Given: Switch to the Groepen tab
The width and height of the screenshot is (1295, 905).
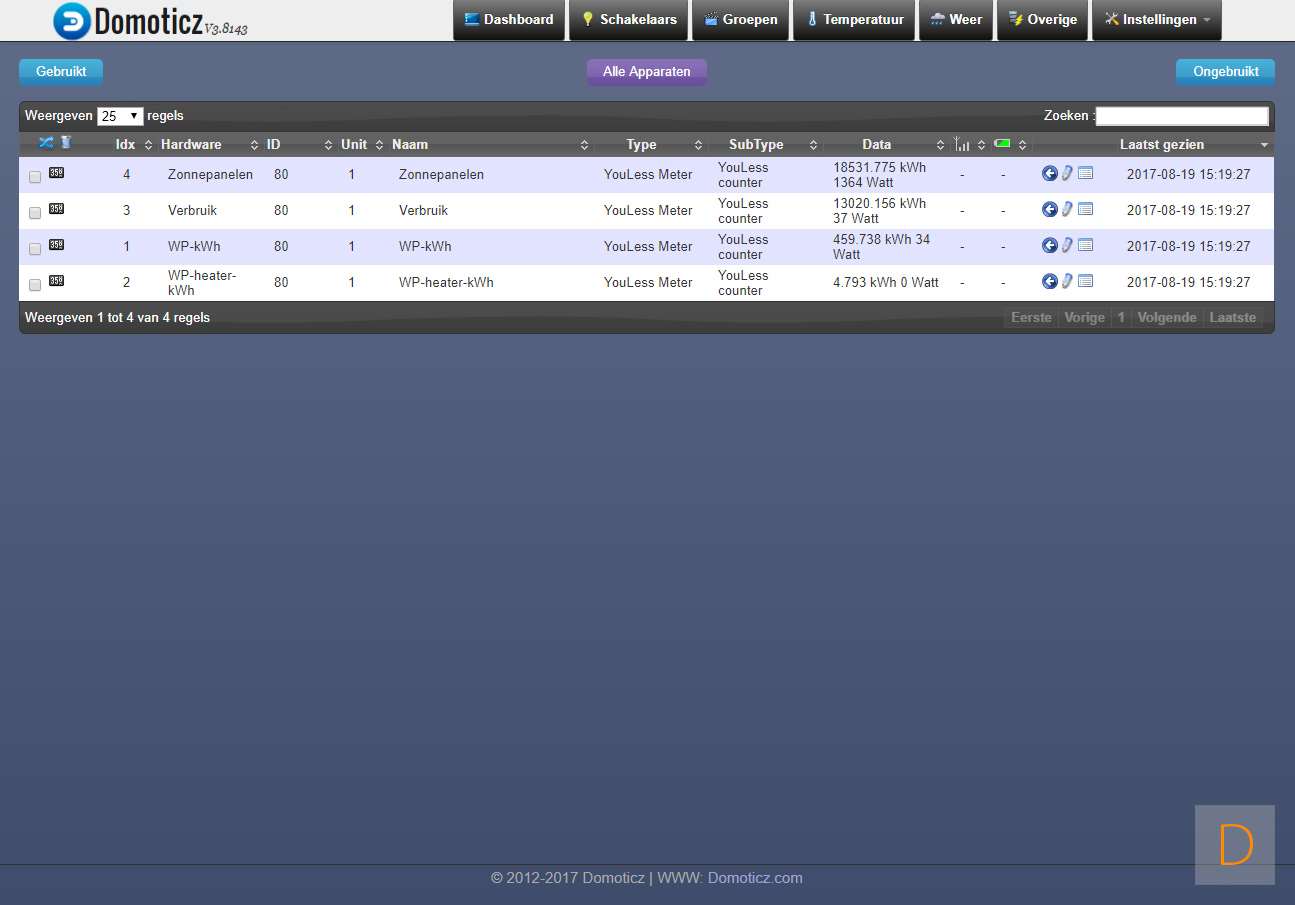Looking at the screenshot, I should [x=741, y=20].
